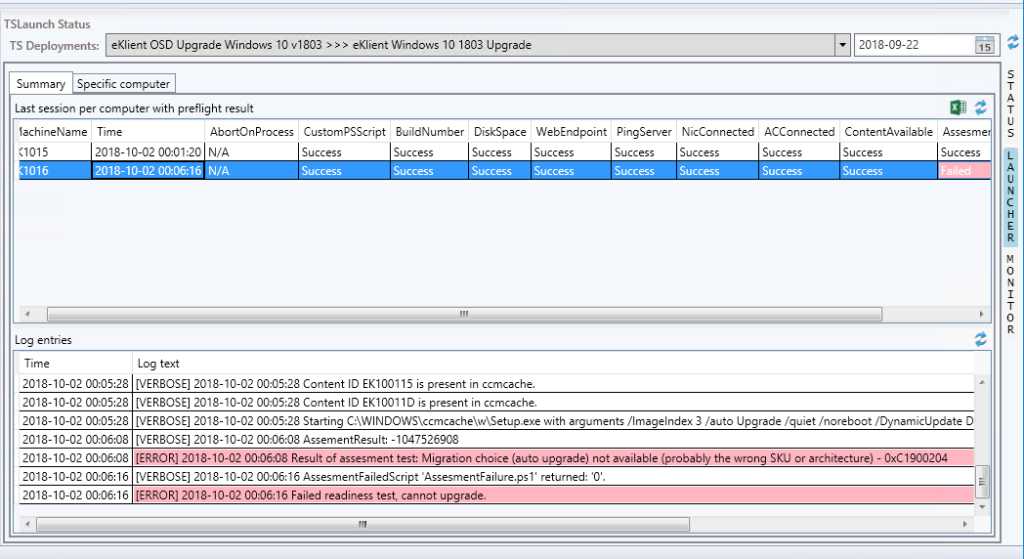Open the STATUS vertical side tab
The width and height of the screenshot is (1024, 559).
(x=1010, y=104)
